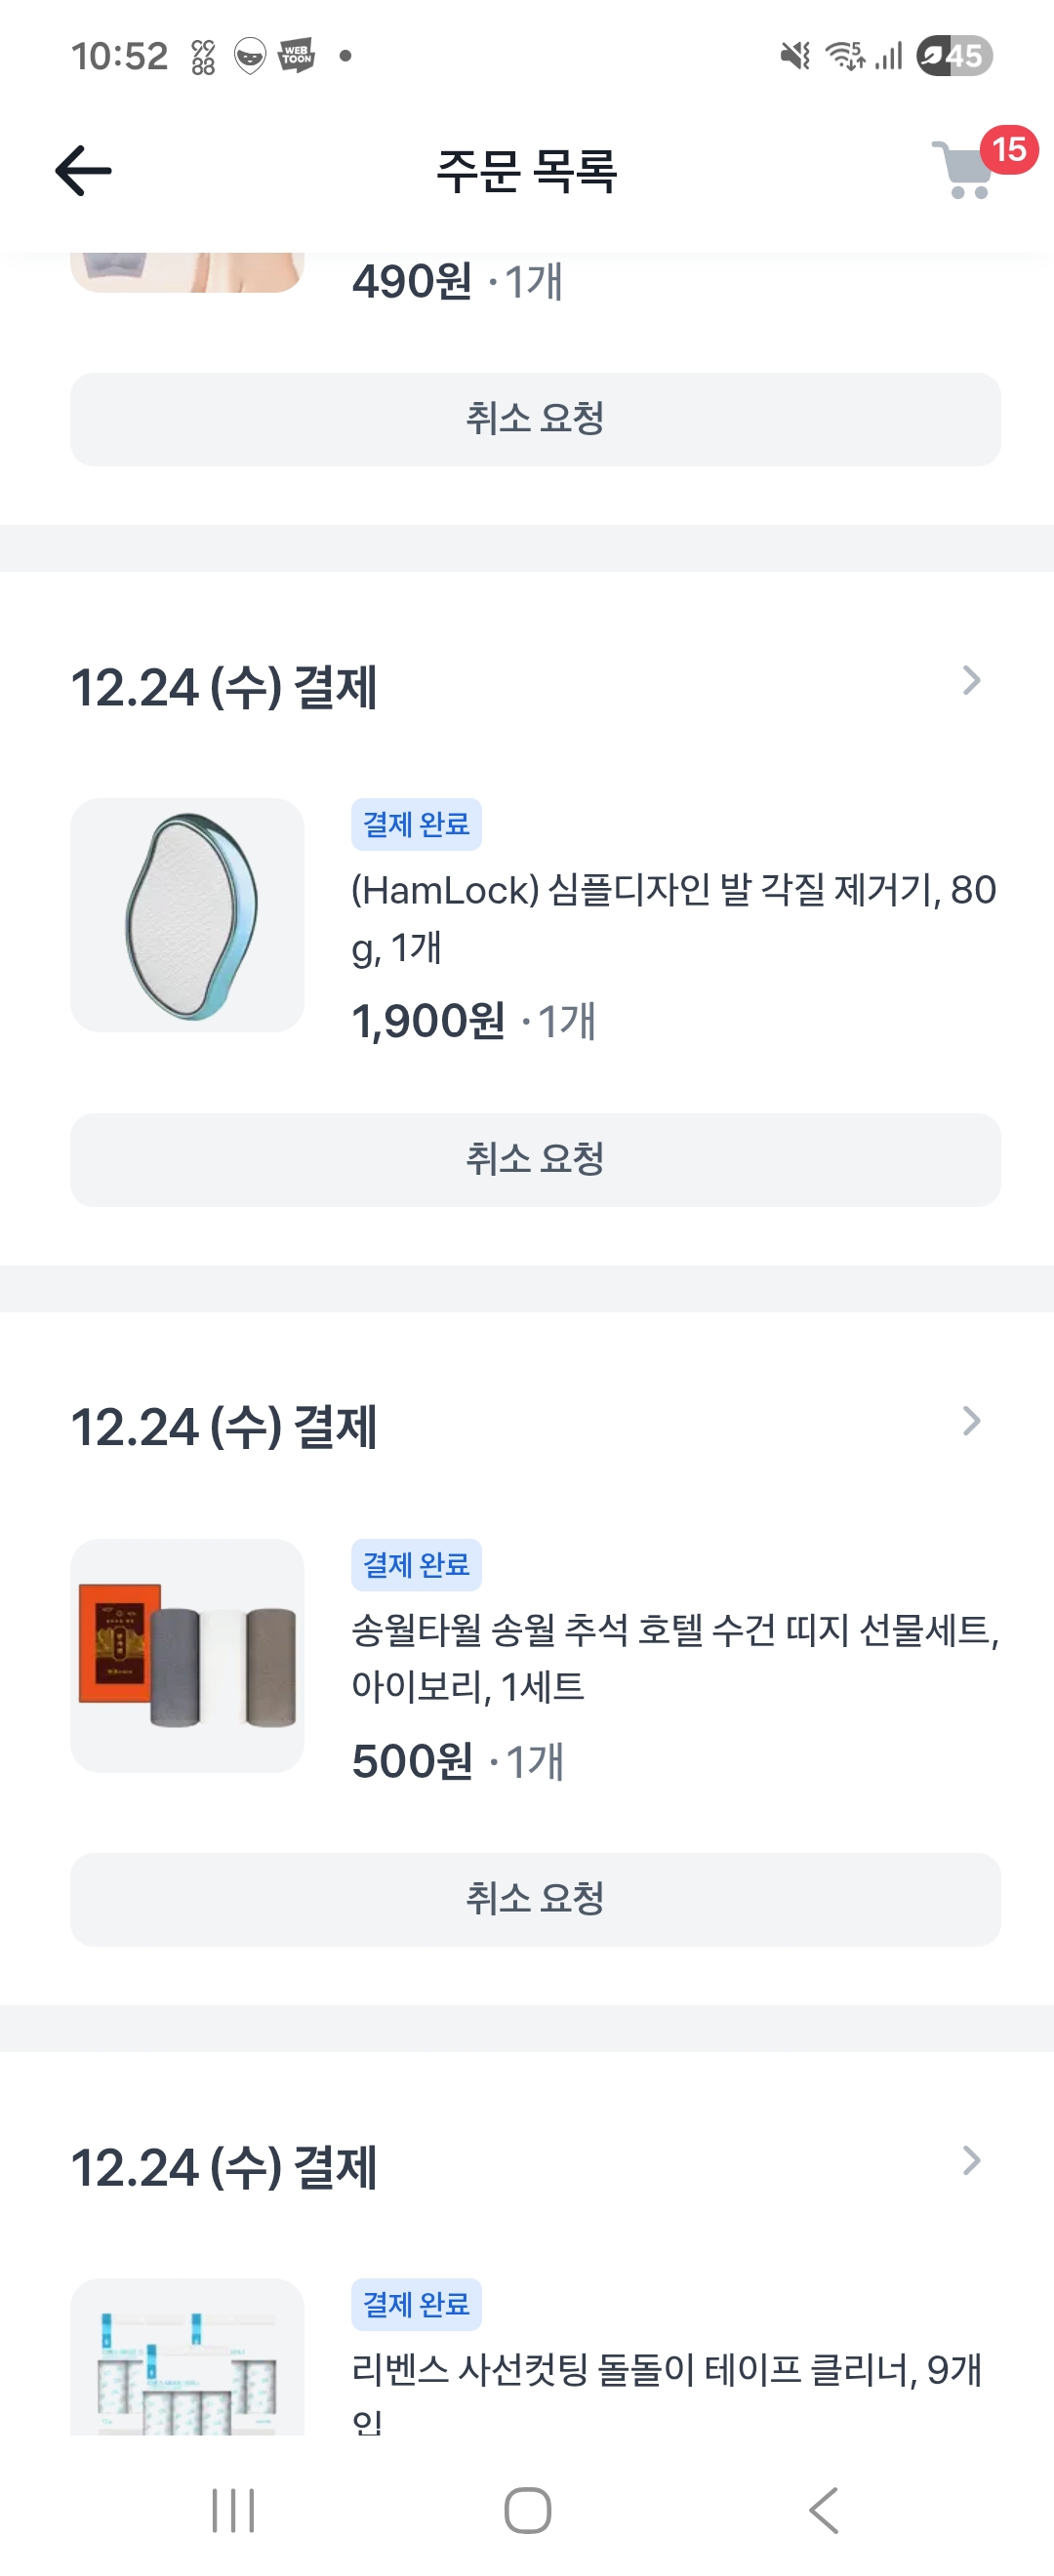Open the Livens tape cleaner product image
1054x2576 pixels.
coord(187,2360)
